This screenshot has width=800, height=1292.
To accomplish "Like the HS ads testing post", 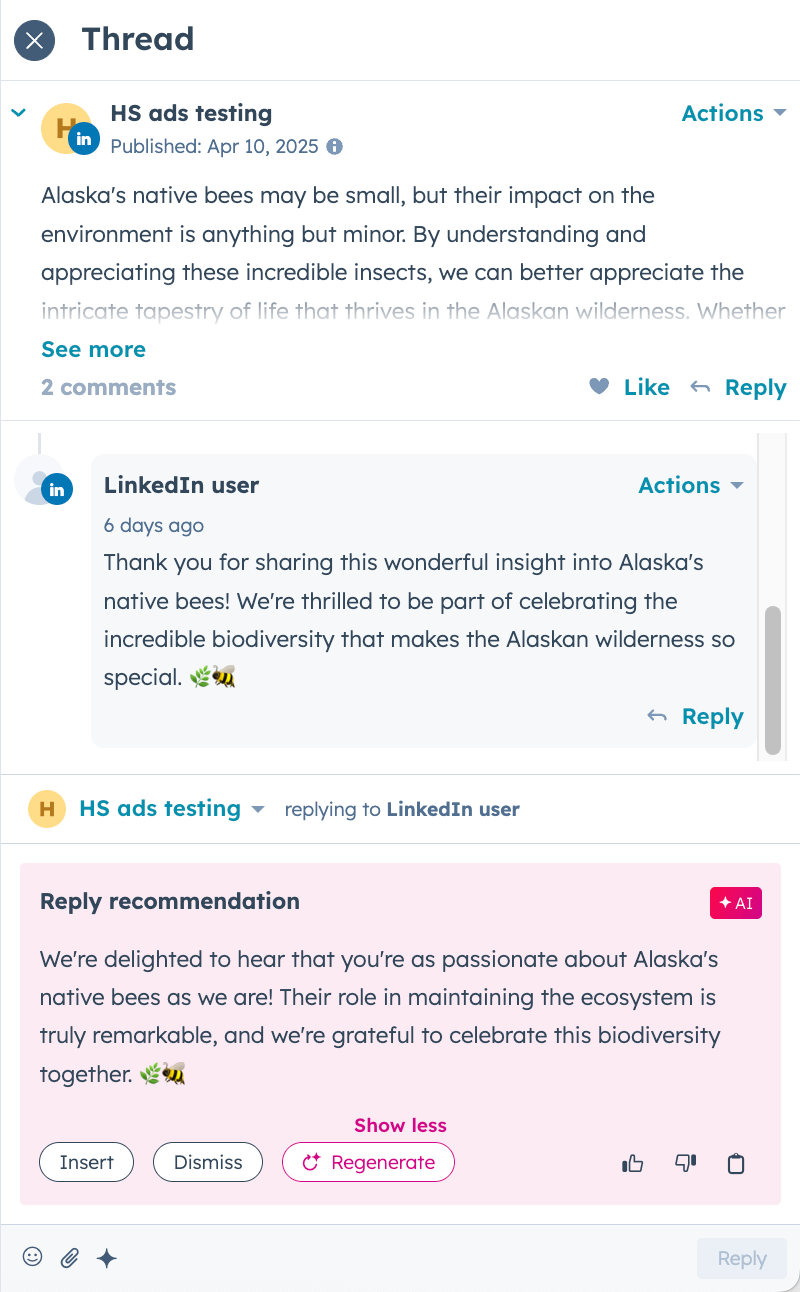I will click(630, 388).
